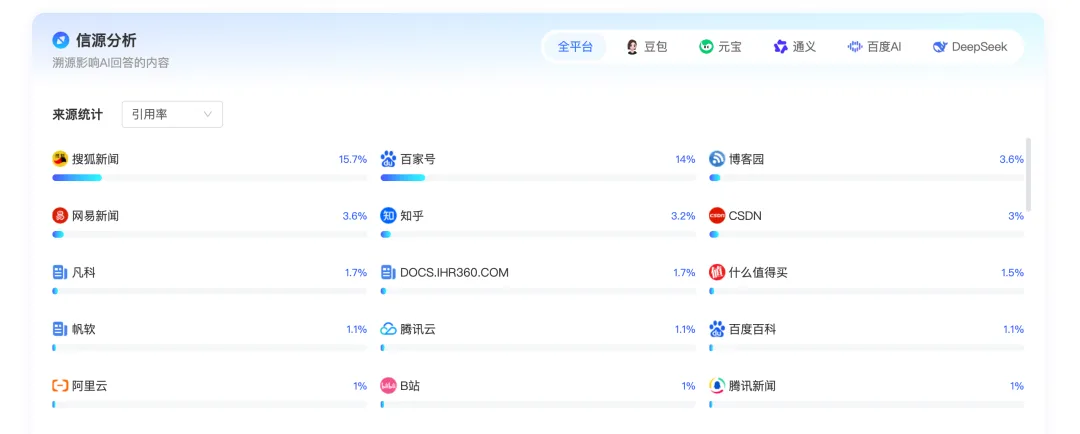This screenshot has height=434, width=1080.
Task: Click the 什么值得买 red logo icon
Action: click(717, 272)
